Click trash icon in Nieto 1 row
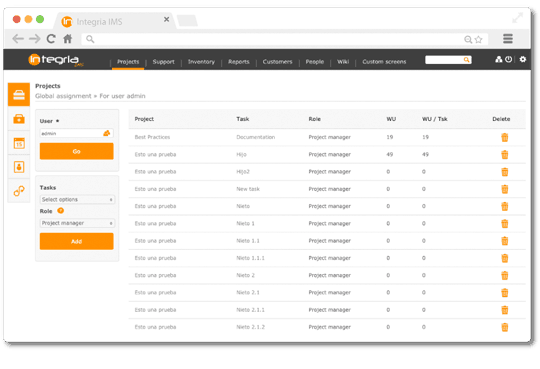 (x=505, y=224)
